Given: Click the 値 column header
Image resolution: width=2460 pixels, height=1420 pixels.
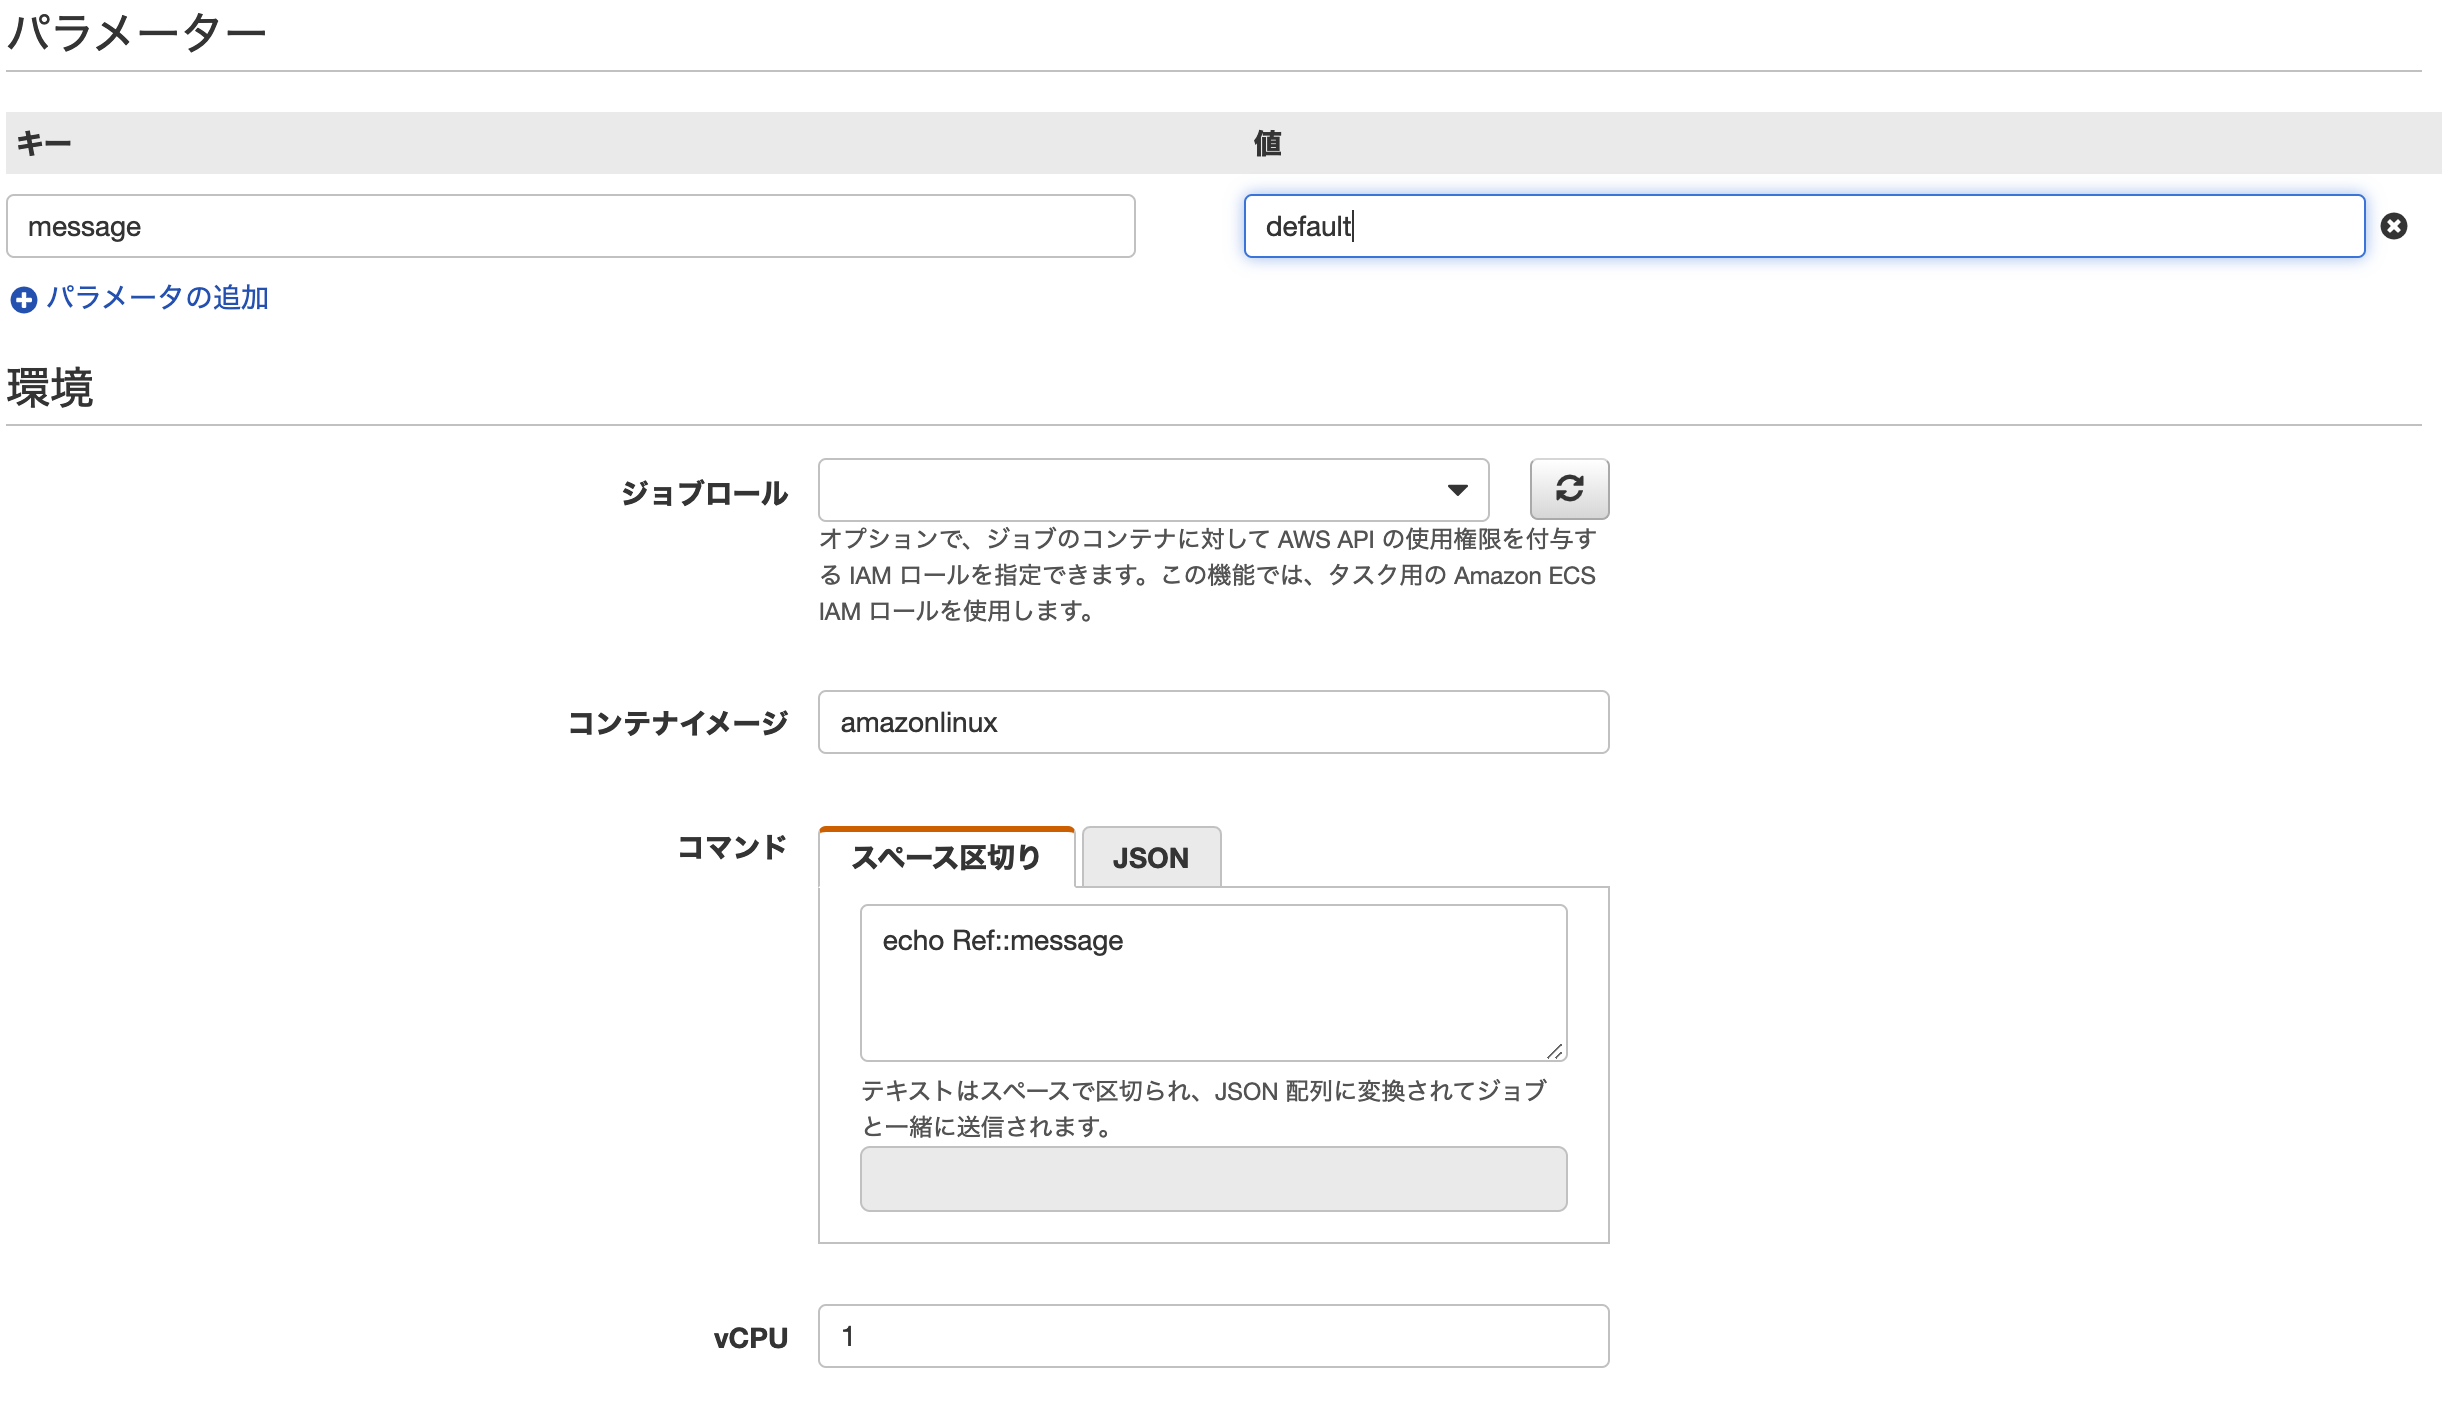Looking at the screenshot, I should coord(1267,144).
